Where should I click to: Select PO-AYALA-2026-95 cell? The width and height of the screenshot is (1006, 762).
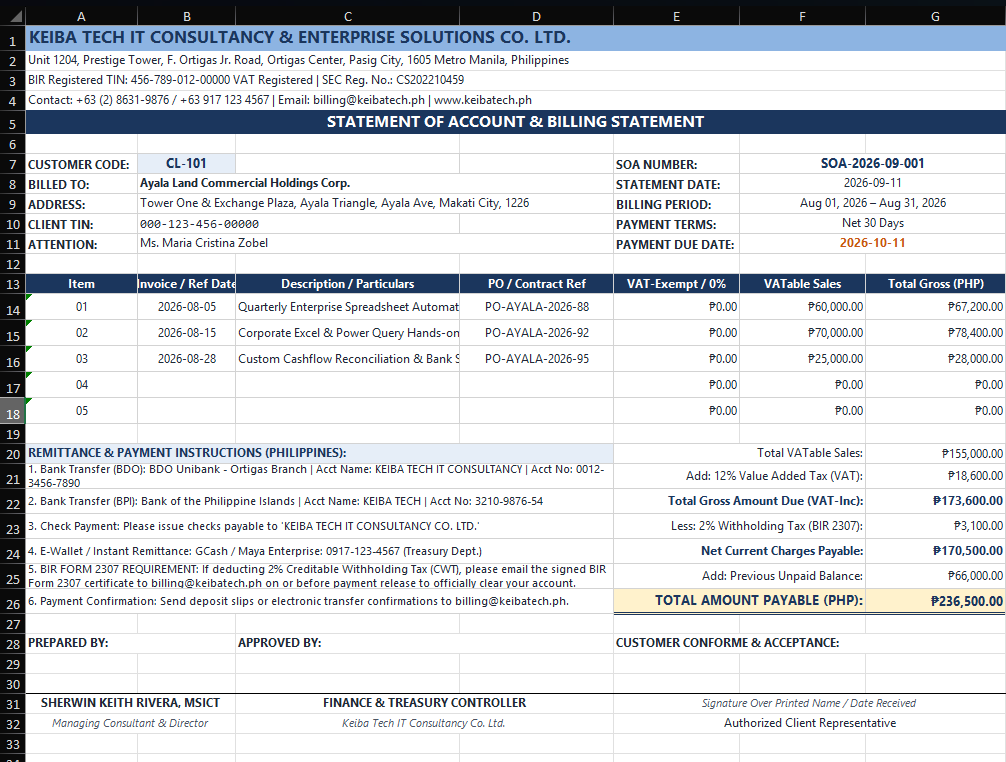536,359
